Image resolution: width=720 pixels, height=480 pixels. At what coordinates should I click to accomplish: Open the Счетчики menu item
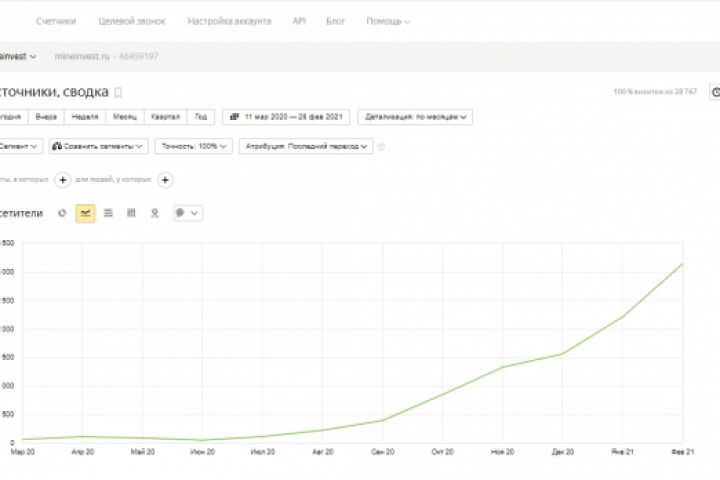[x=56, y=21]
